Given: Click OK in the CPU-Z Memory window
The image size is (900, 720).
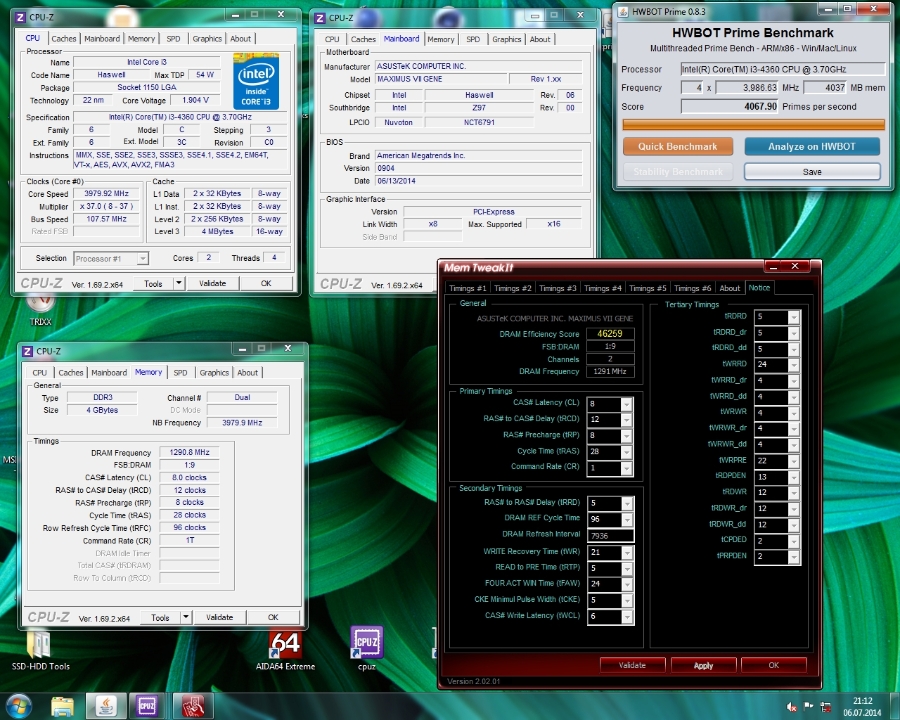Looking at the screenshot, I should [273, 617].
